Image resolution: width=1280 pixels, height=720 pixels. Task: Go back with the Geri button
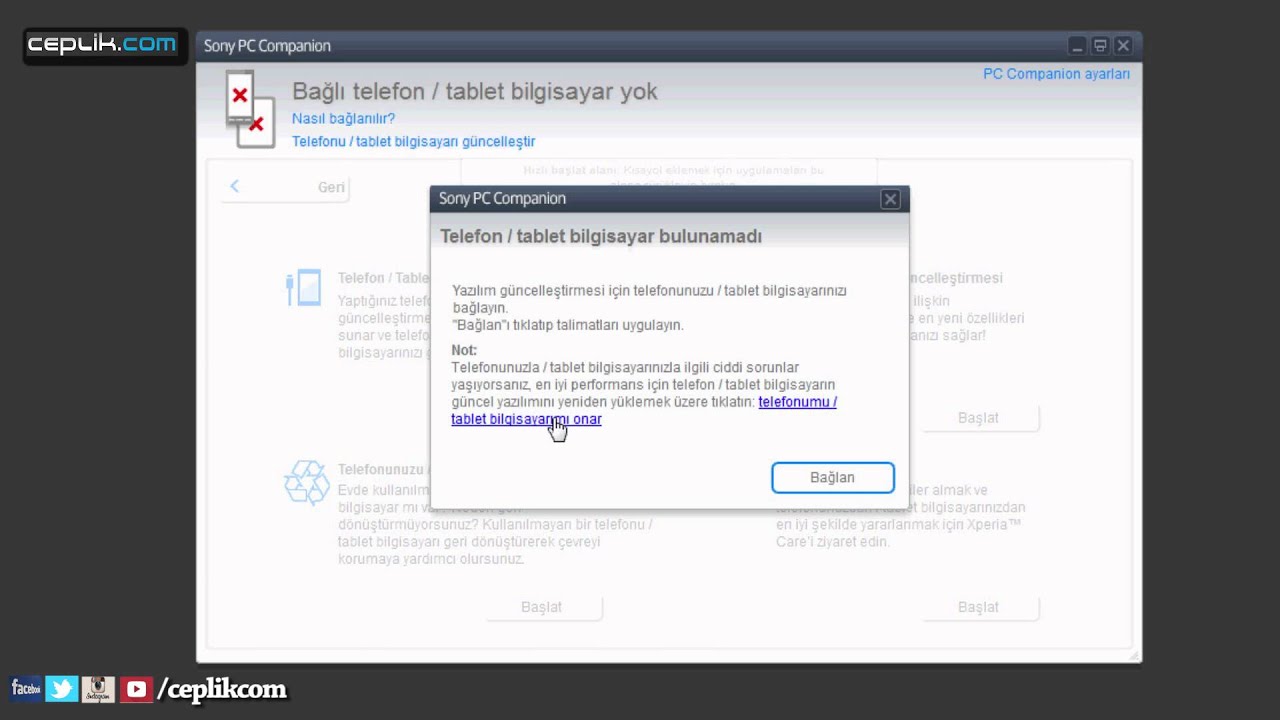pos(285,187)
